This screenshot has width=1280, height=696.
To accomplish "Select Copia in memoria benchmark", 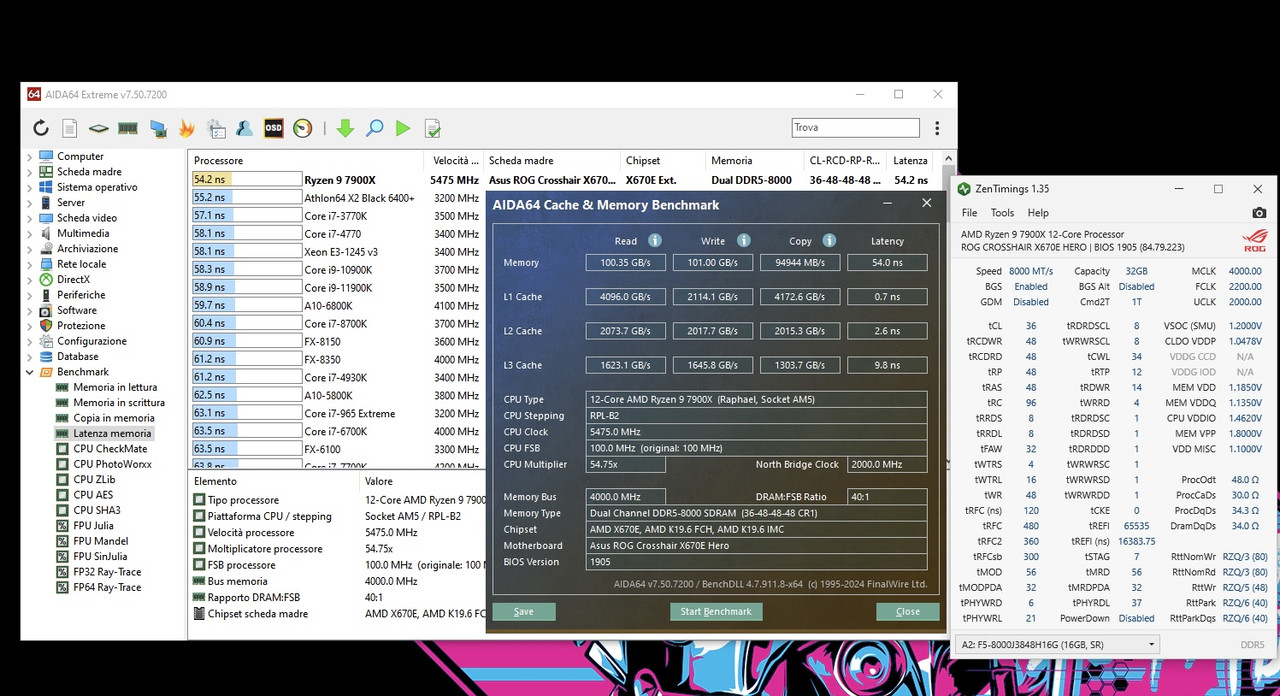I will [x=113, y=418].
